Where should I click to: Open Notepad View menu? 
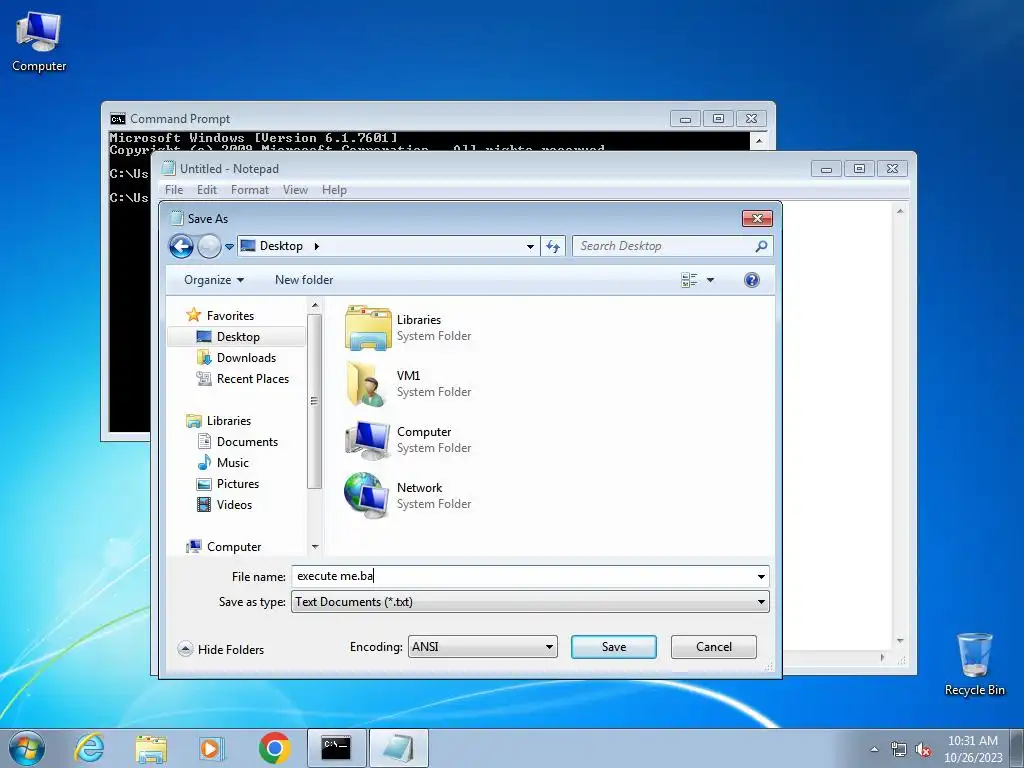[x=295, y=190]
